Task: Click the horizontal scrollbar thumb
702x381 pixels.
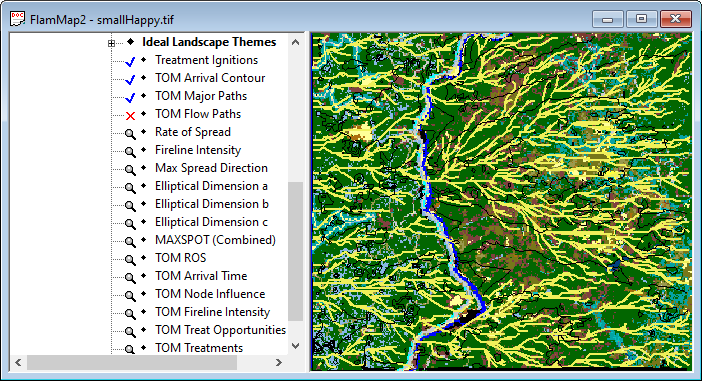Action: coord(132,362)
